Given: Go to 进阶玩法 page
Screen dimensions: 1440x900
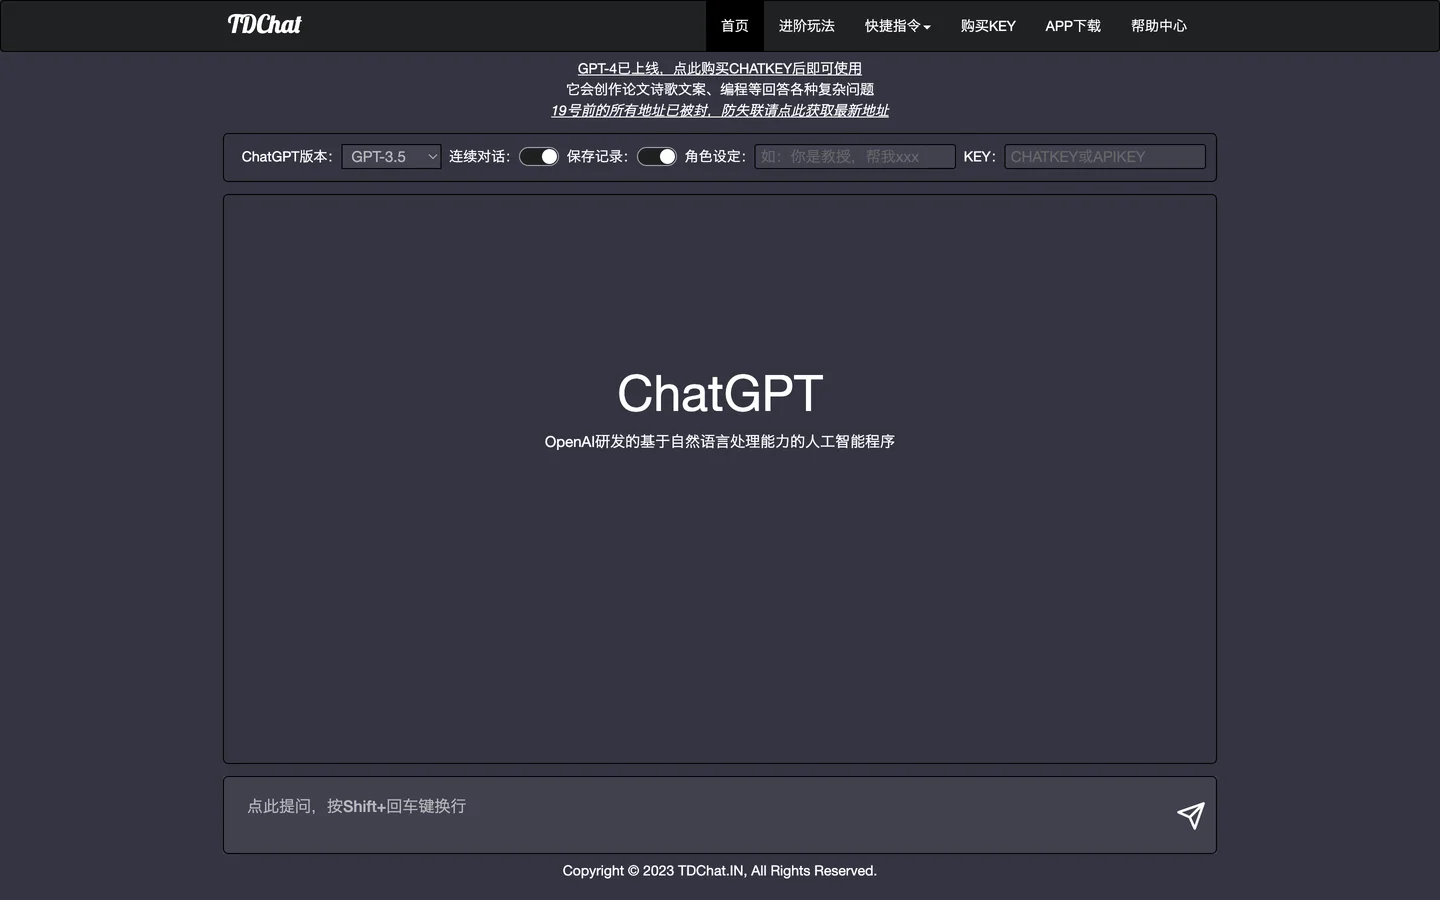Looking at the screenshot, I should (807, 26).
